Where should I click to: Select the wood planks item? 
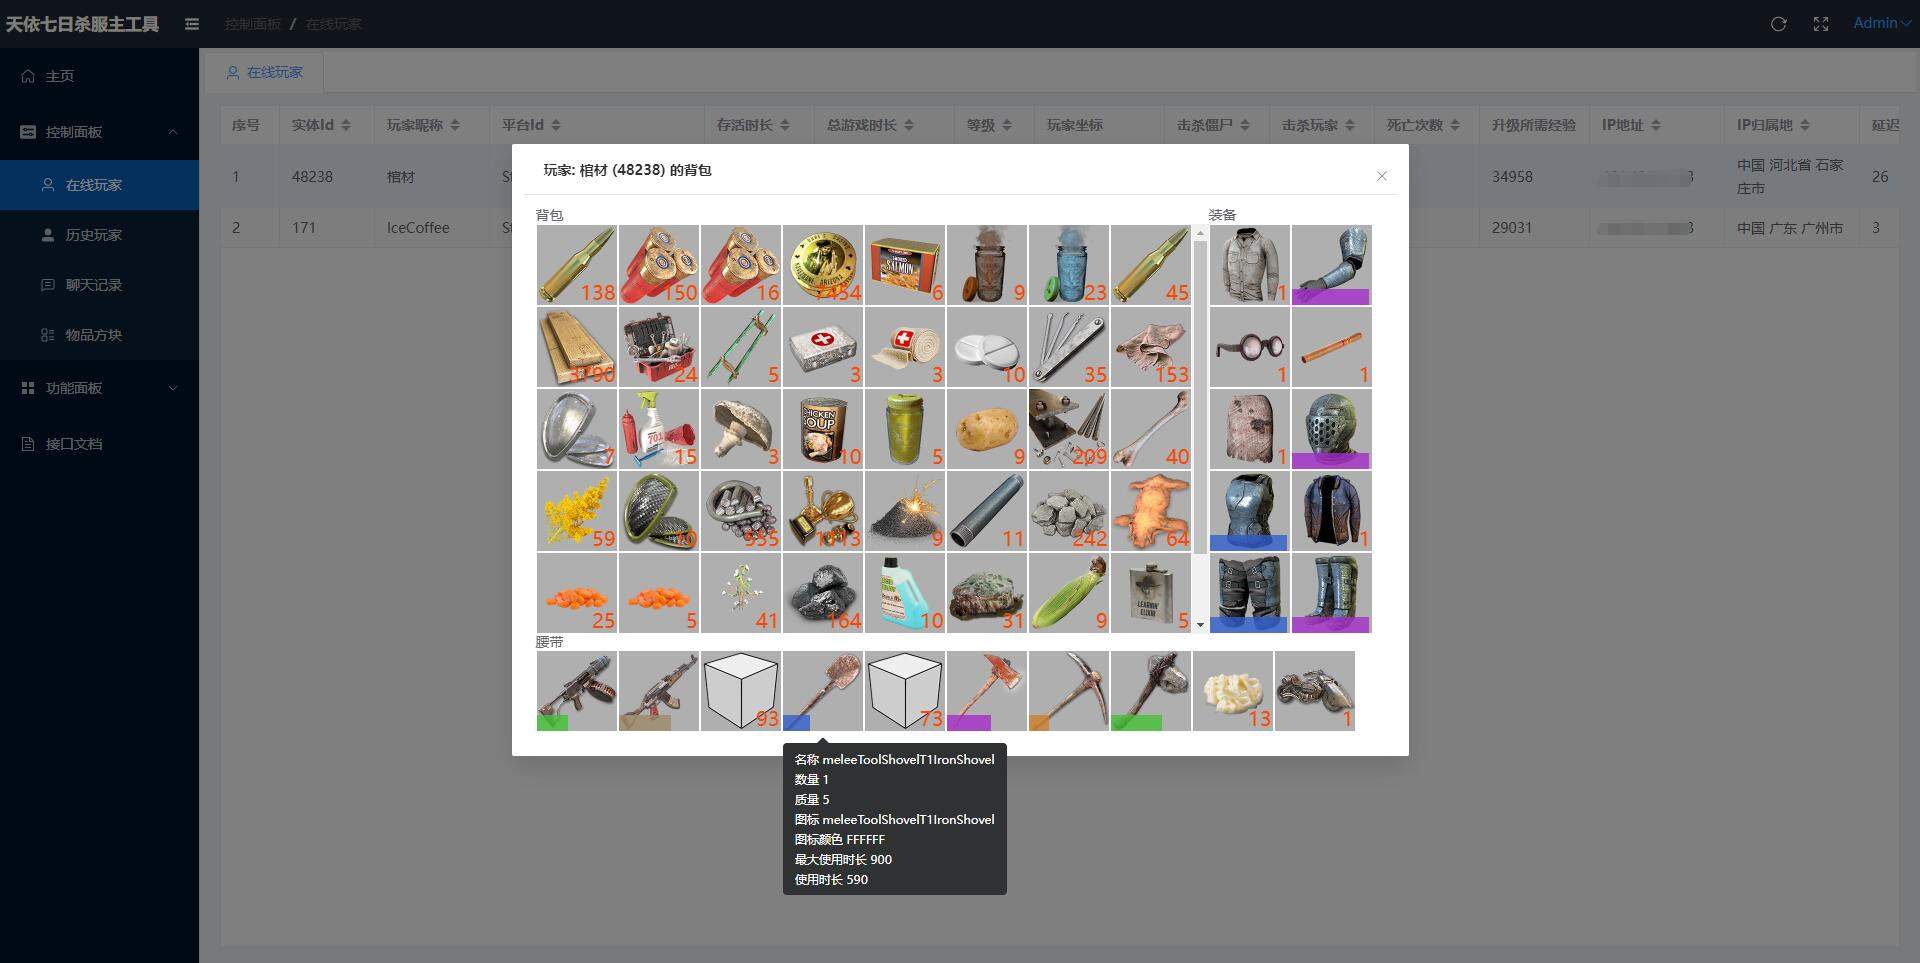pyautogui.click(x=577, y=347)
